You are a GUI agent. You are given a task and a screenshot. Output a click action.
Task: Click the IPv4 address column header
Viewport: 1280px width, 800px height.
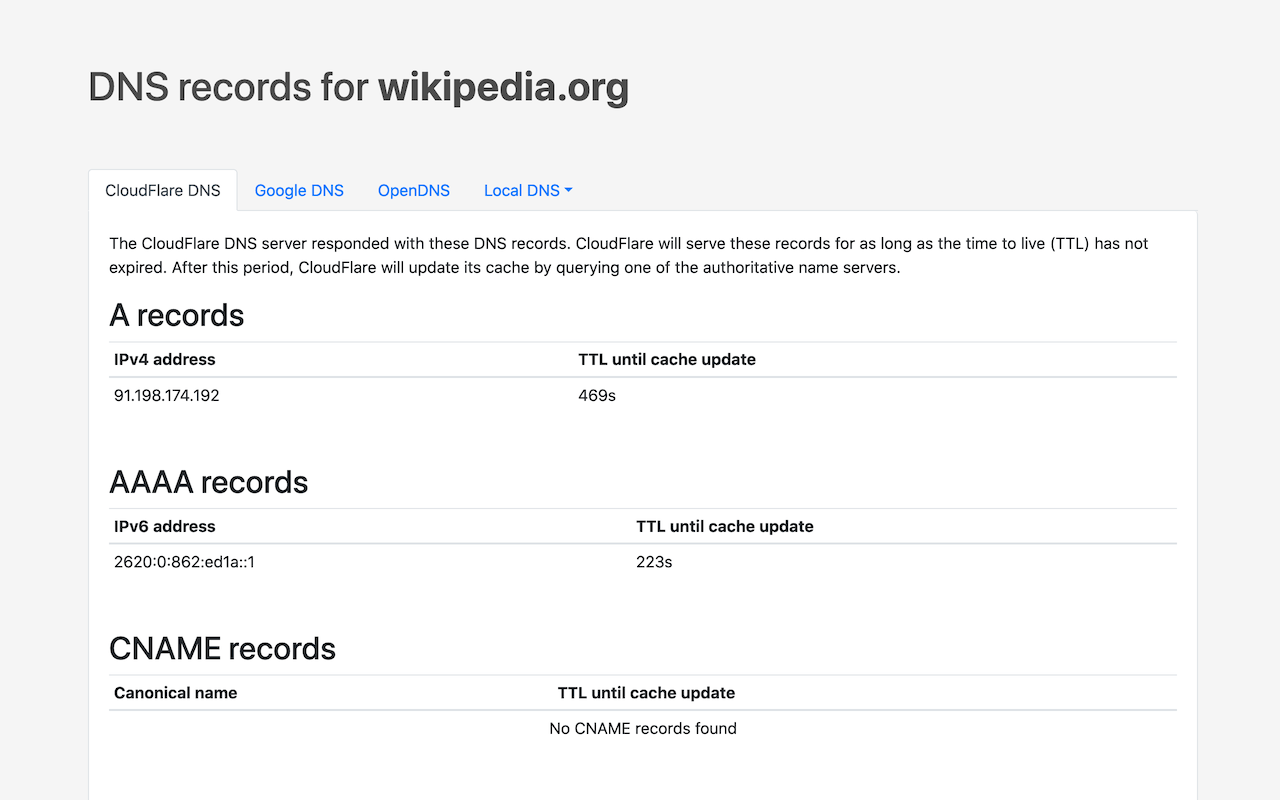click(165, 359)
